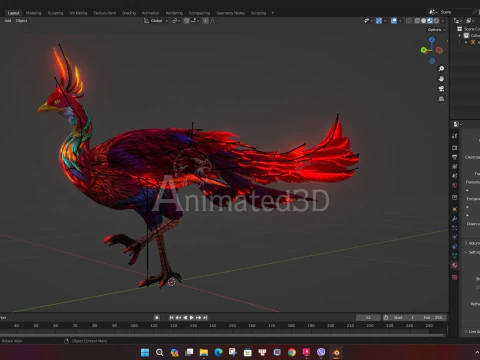Screen dimensions: 480x360
Task: Switch to the Shading workspace tab
Action: point(129,13)
